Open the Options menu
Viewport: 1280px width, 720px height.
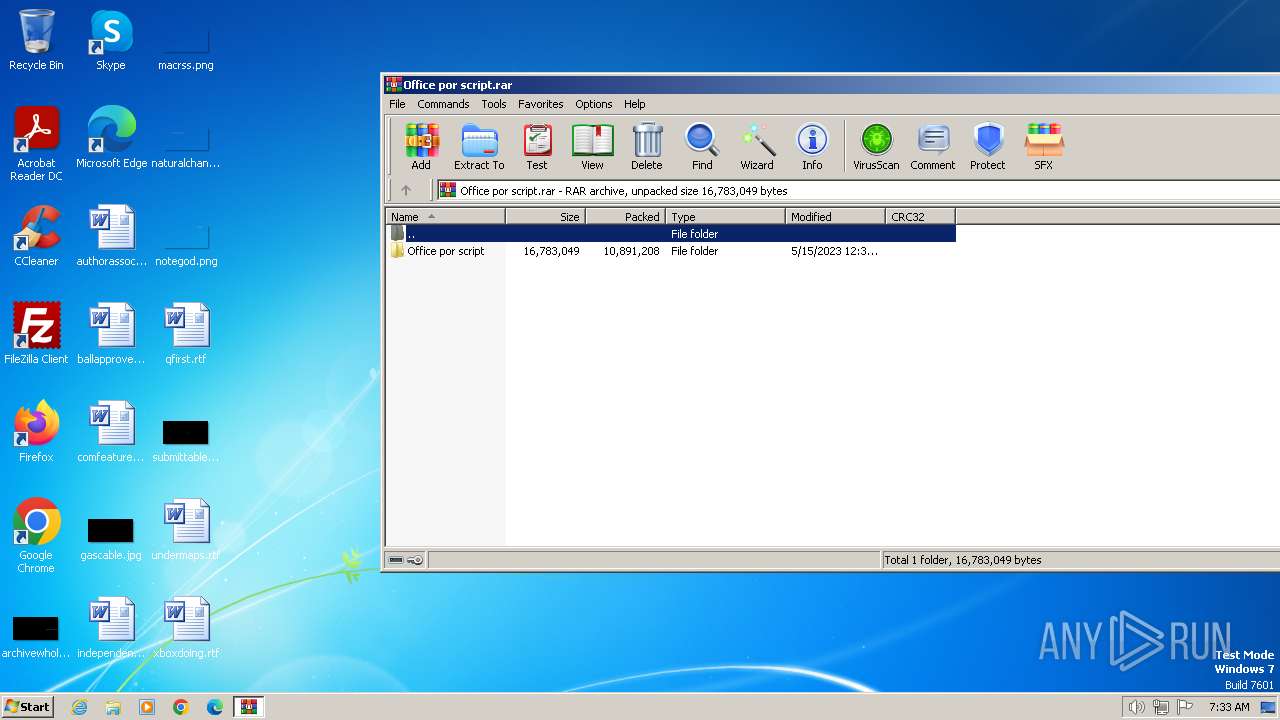click(x=594, y=104)
